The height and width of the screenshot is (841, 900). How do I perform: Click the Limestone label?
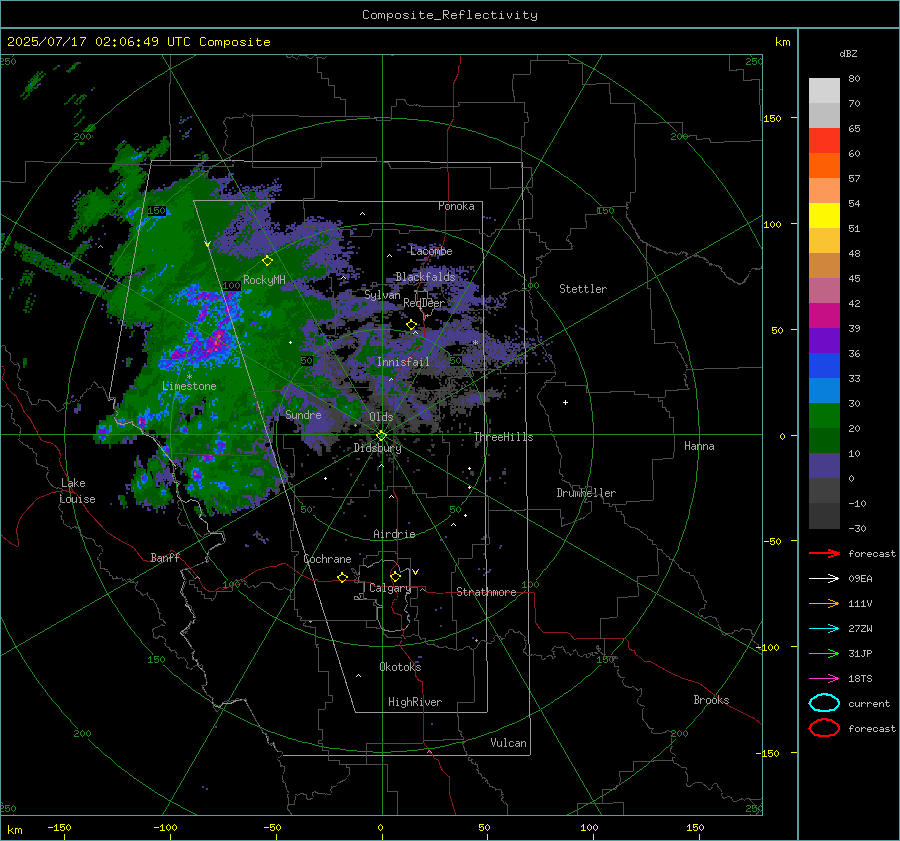(189, 386)
